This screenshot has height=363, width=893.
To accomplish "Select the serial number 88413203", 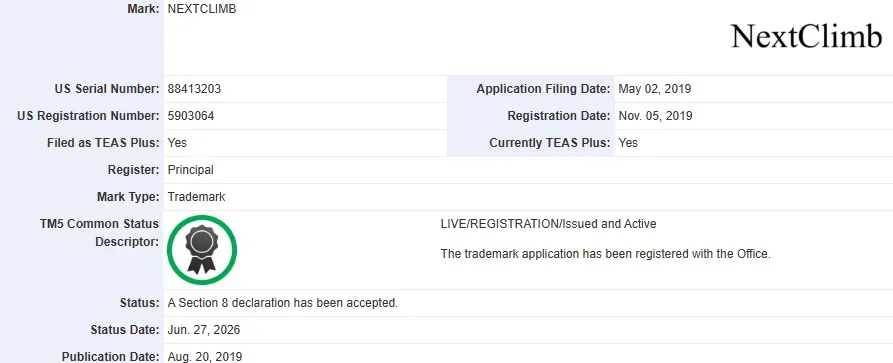I will pyautogui.click(x=194, y=89).
